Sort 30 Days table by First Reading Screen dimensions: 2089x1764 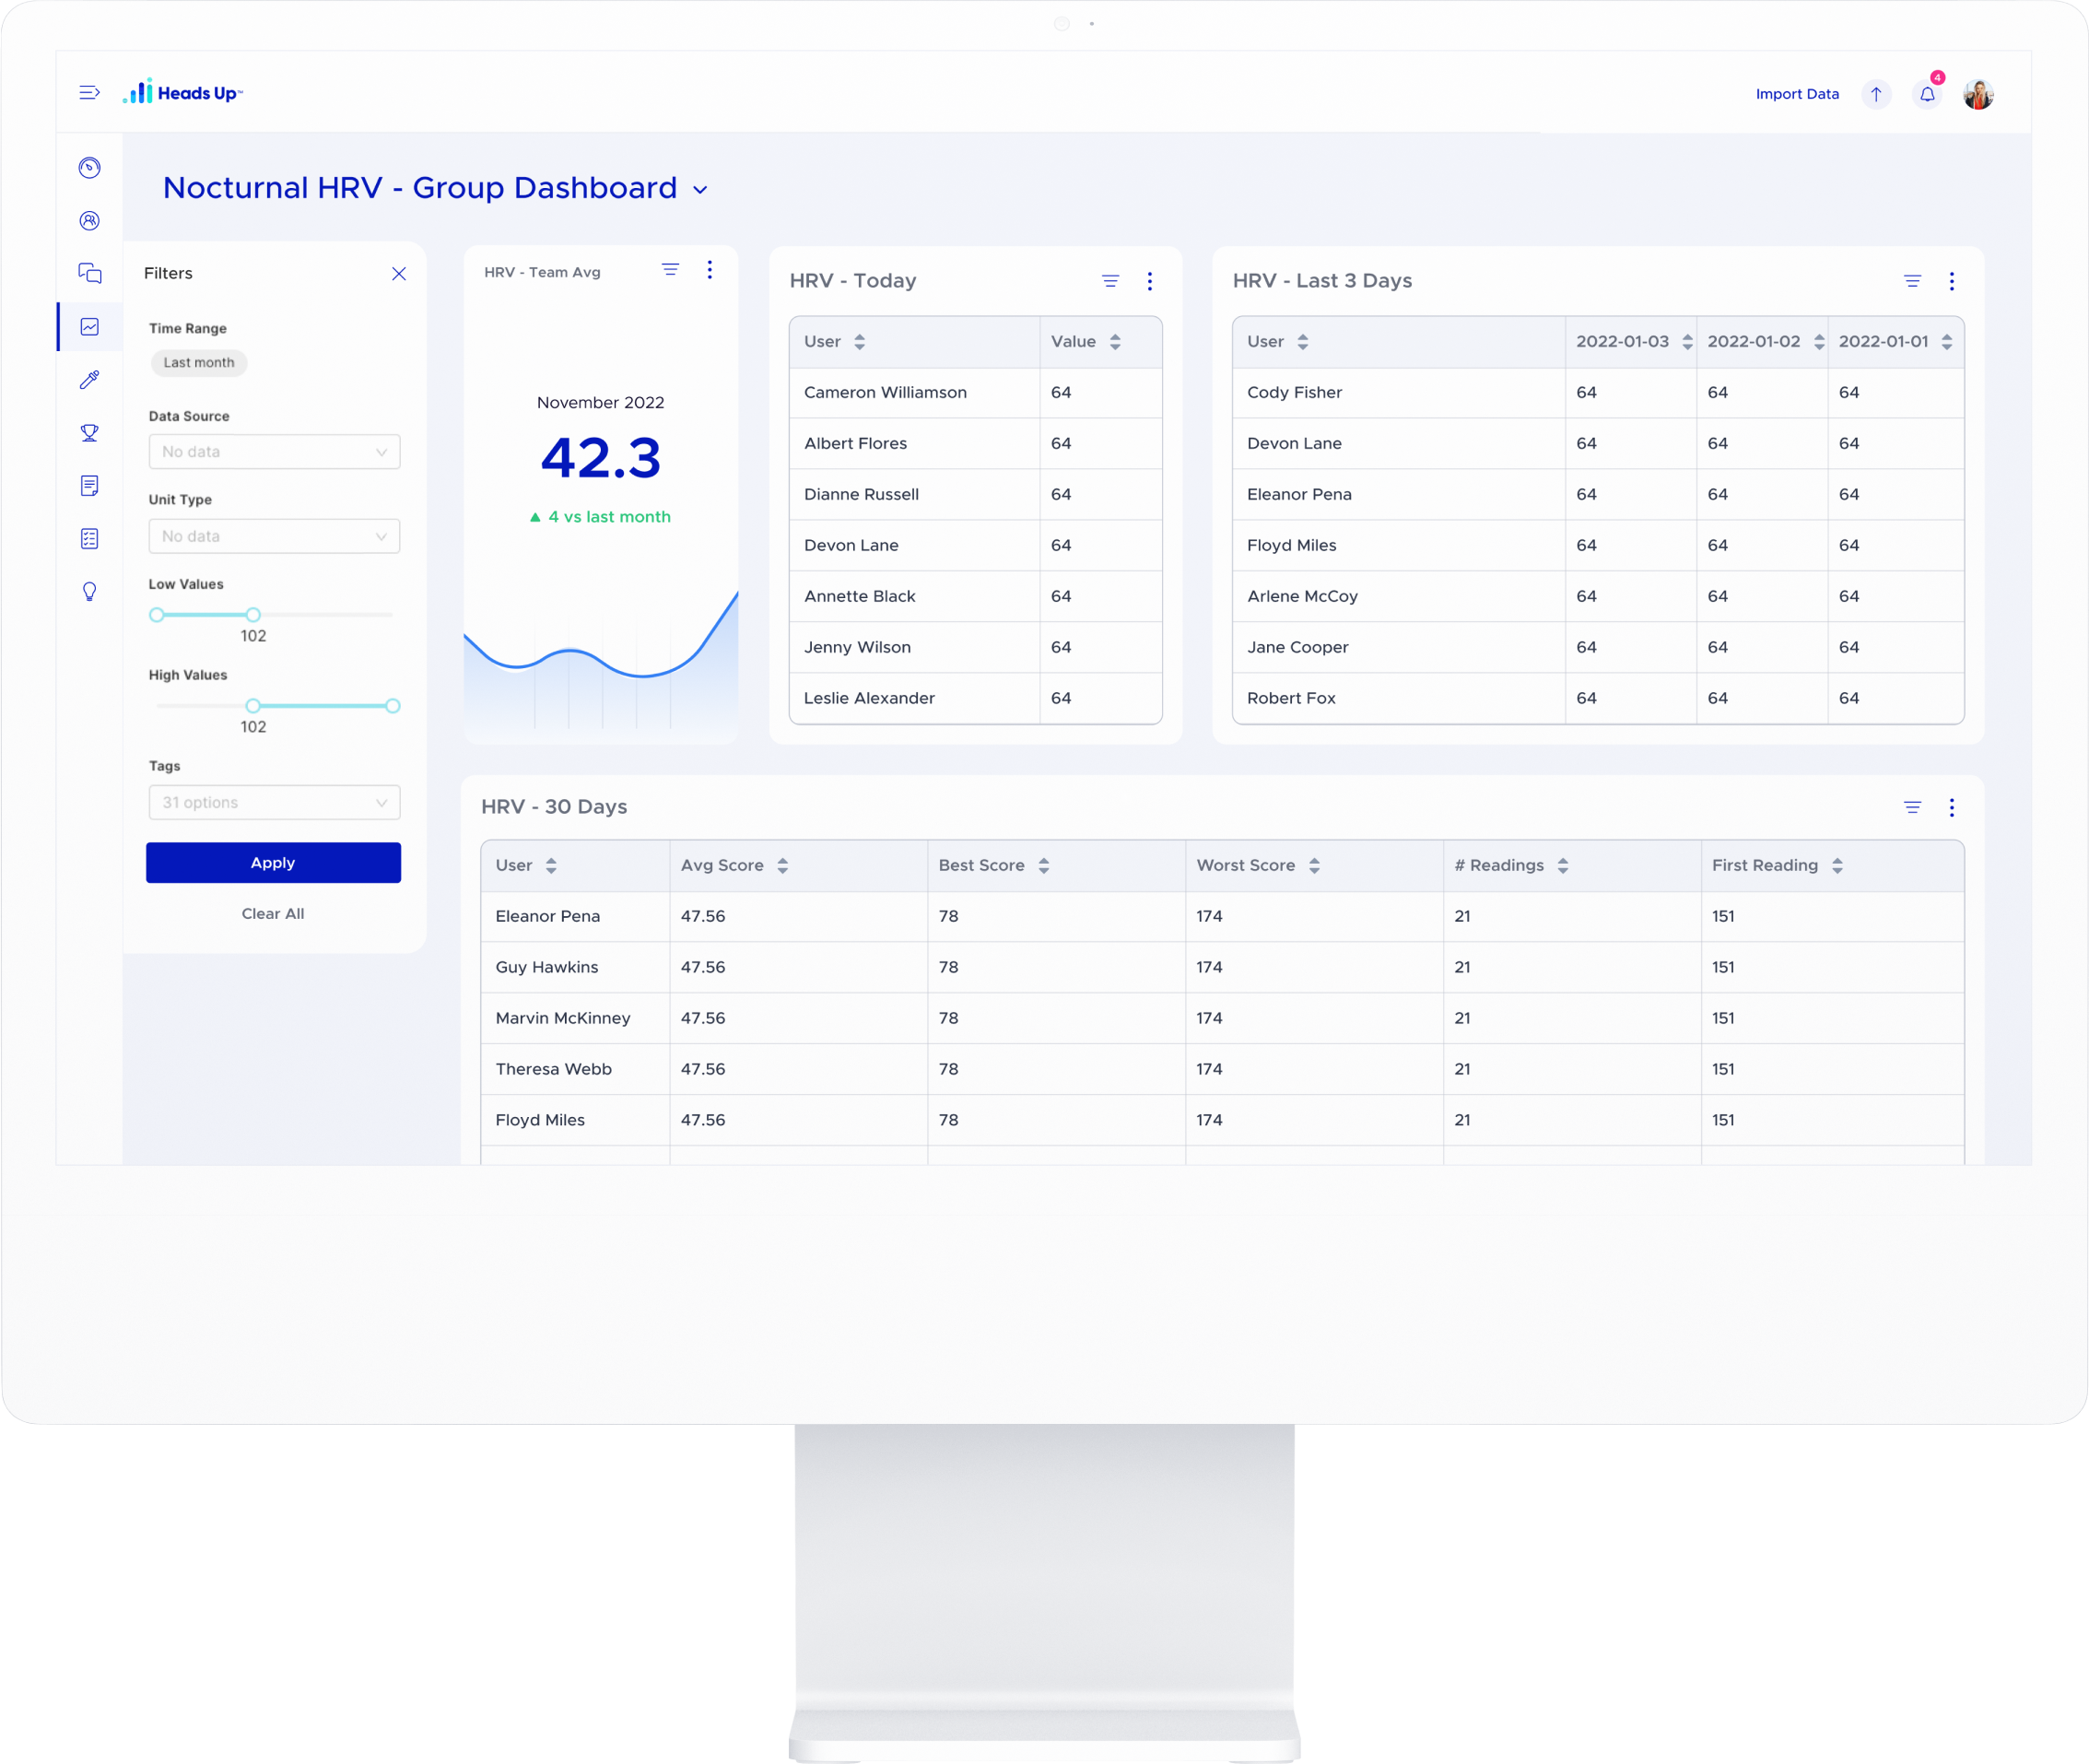(1837, 866)
